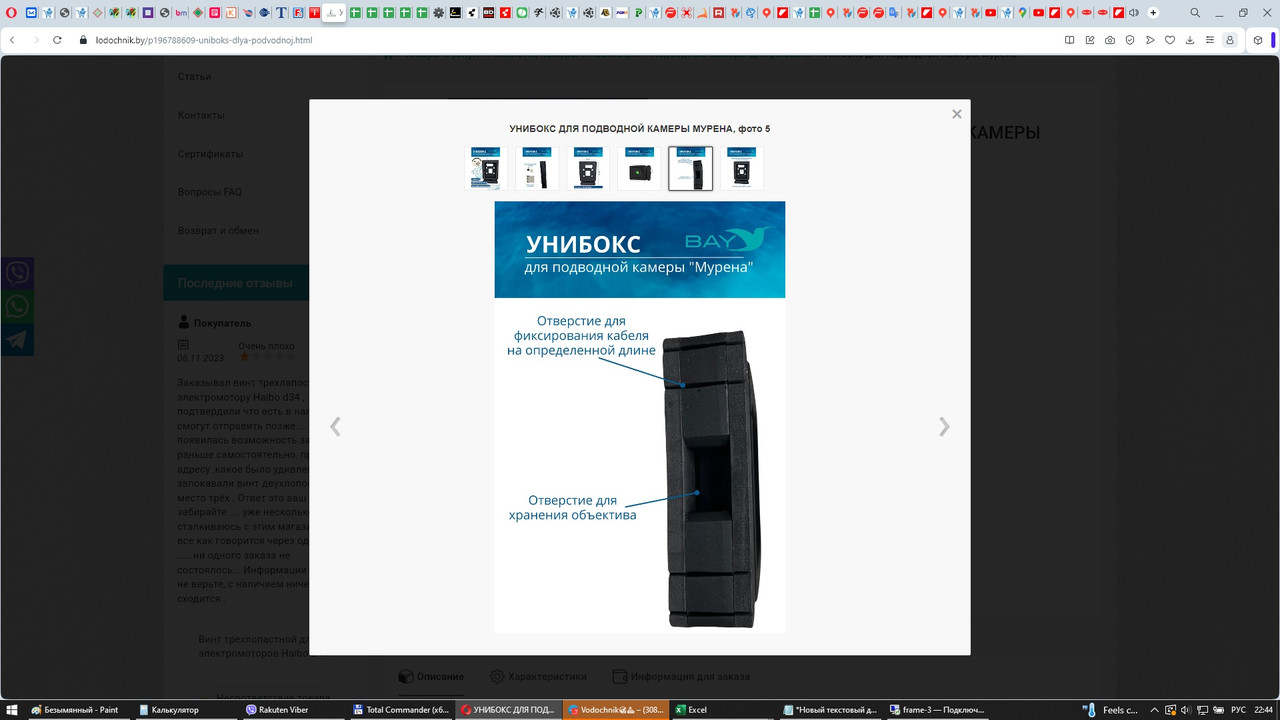Show the previous product photo arrow

pyautogui.click(x=335, y=427)
